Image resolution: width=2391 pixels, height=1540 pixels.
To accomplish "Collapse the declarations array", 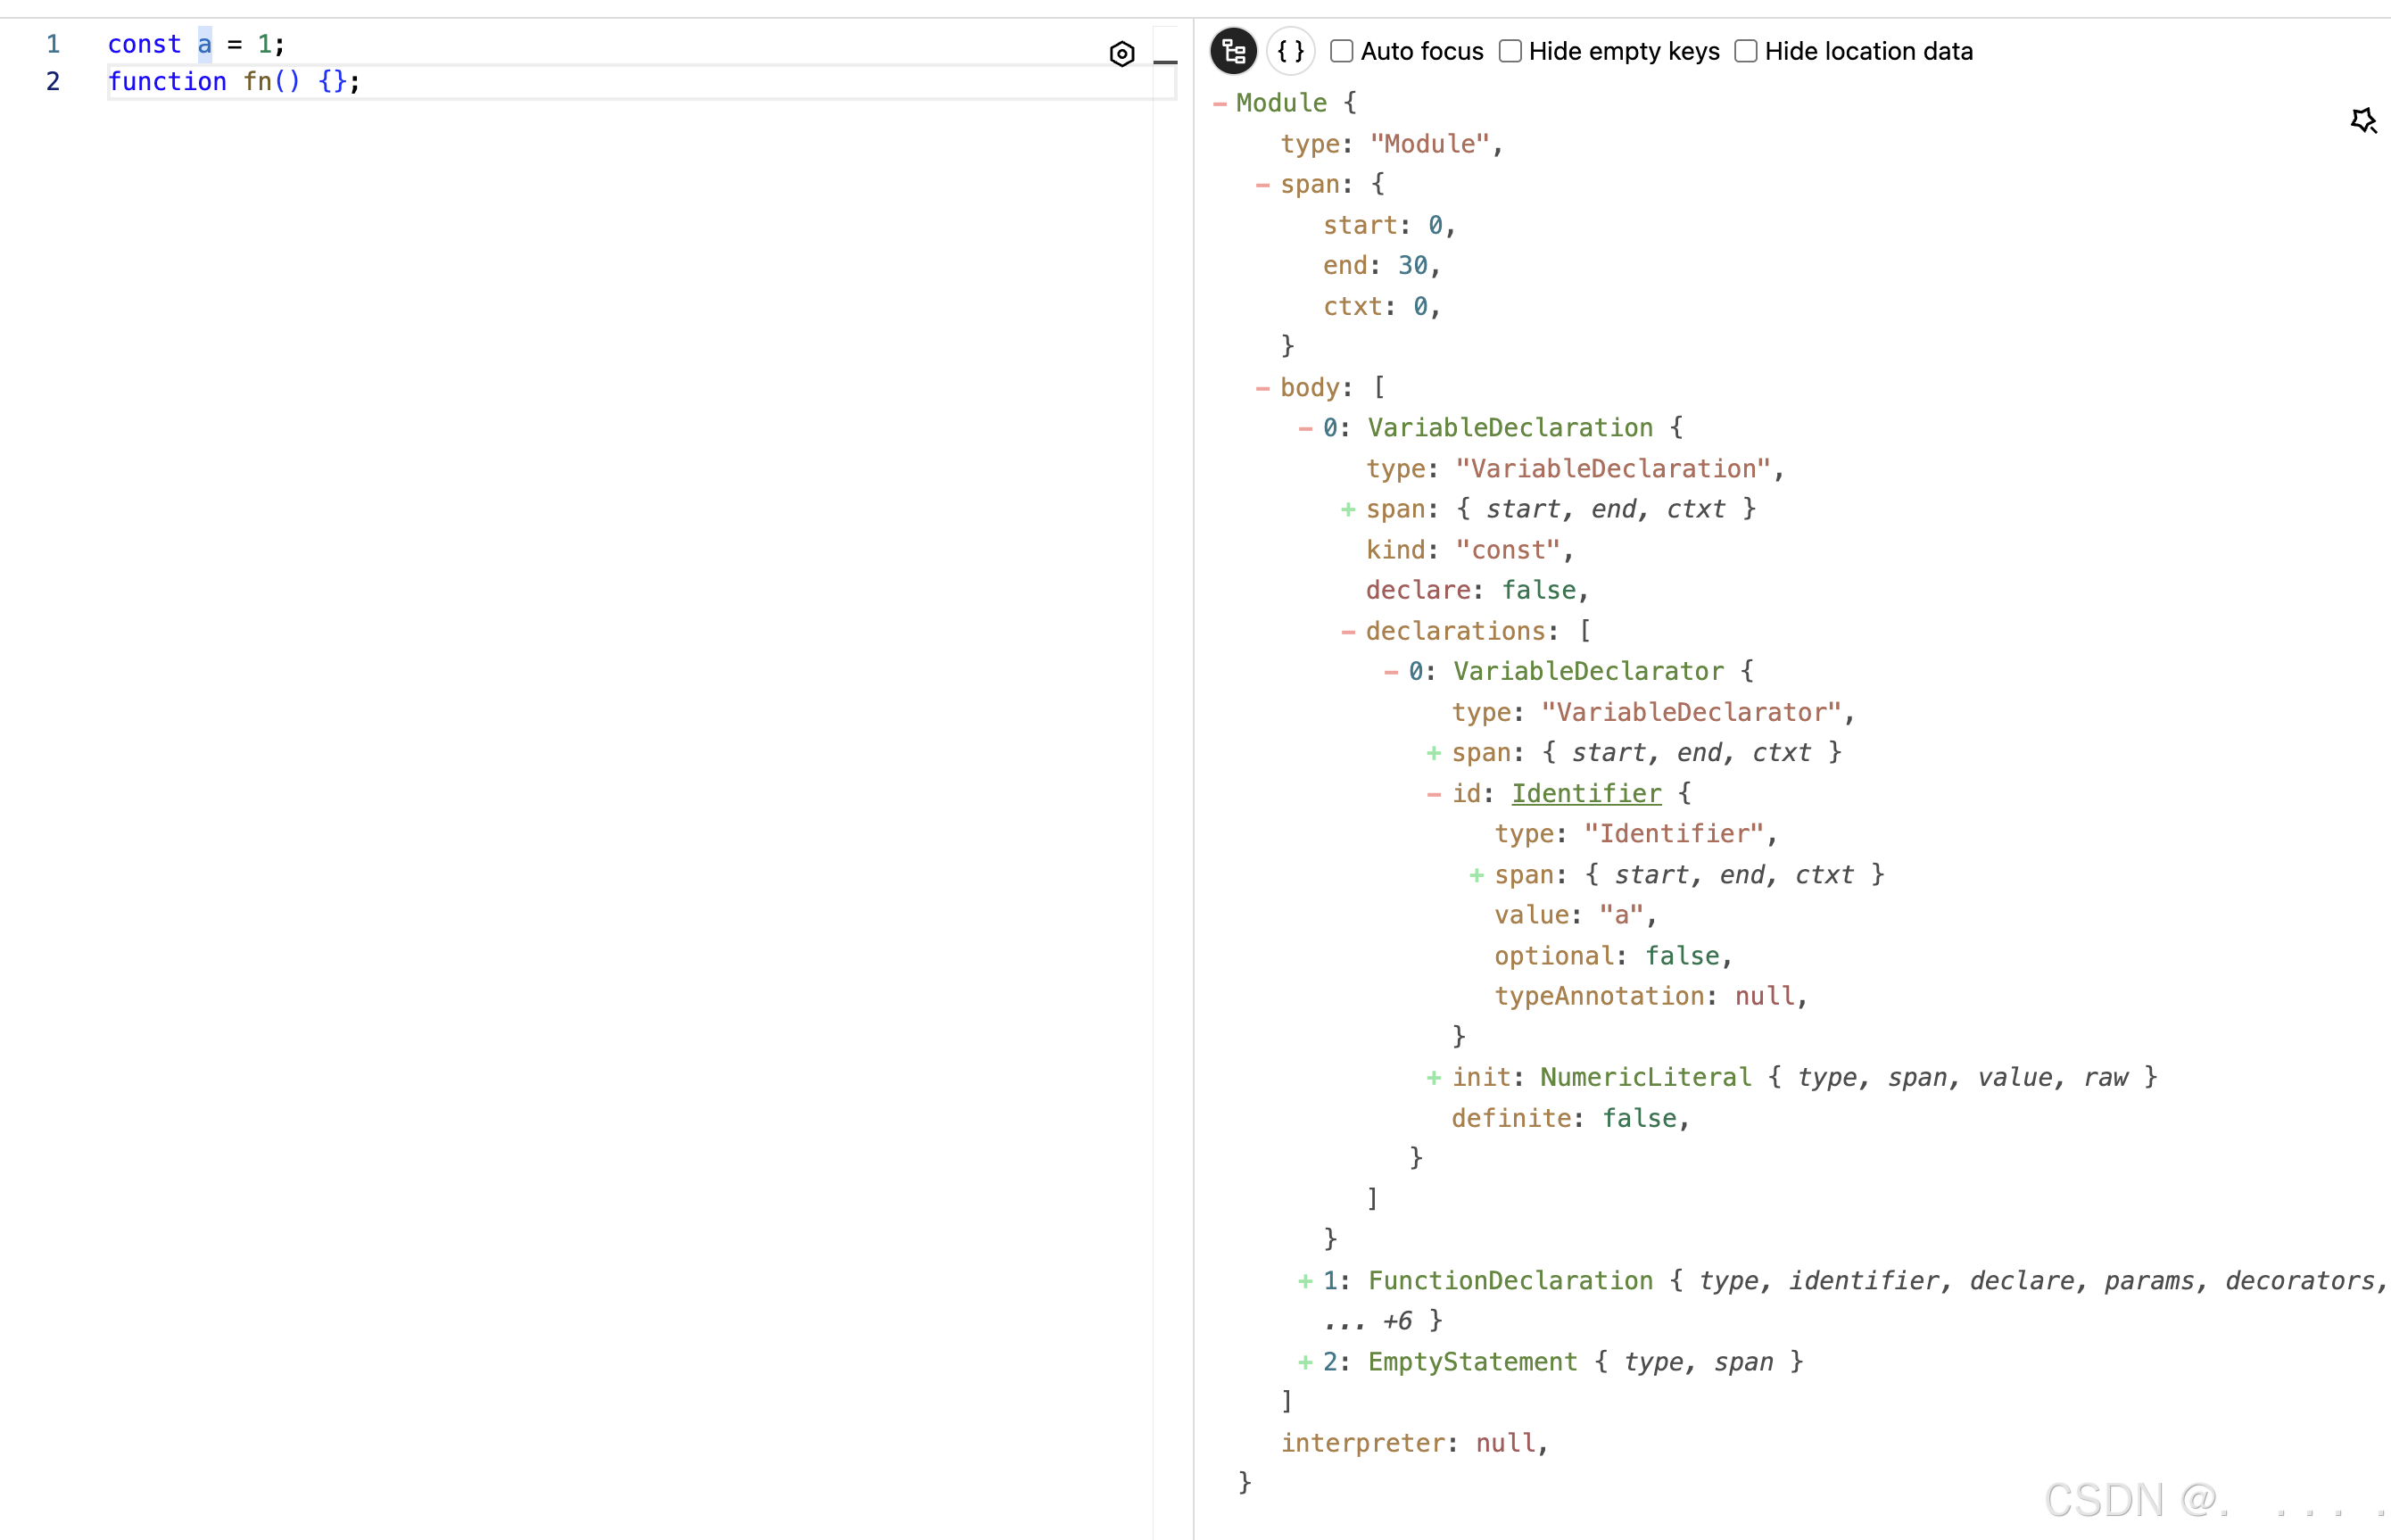I will point(1348,632).
